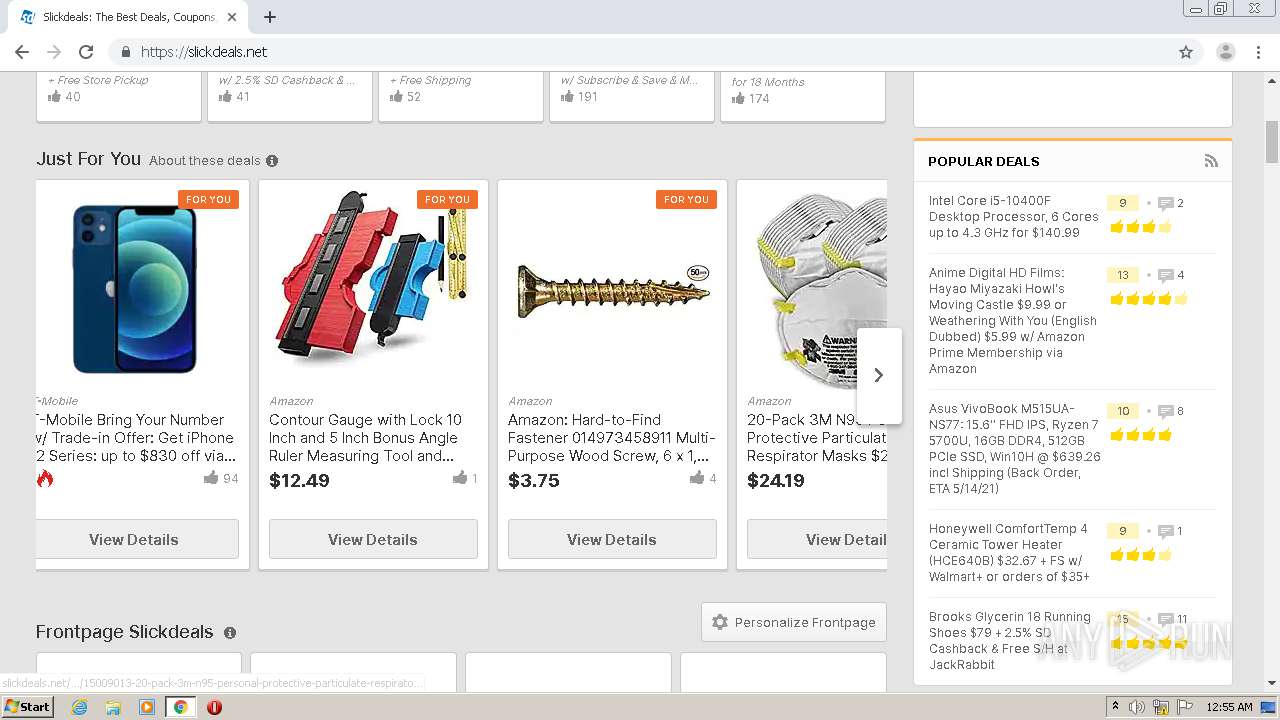Click the iPhone product image
The image size is (1280, 720).
[x=135, y=289]
